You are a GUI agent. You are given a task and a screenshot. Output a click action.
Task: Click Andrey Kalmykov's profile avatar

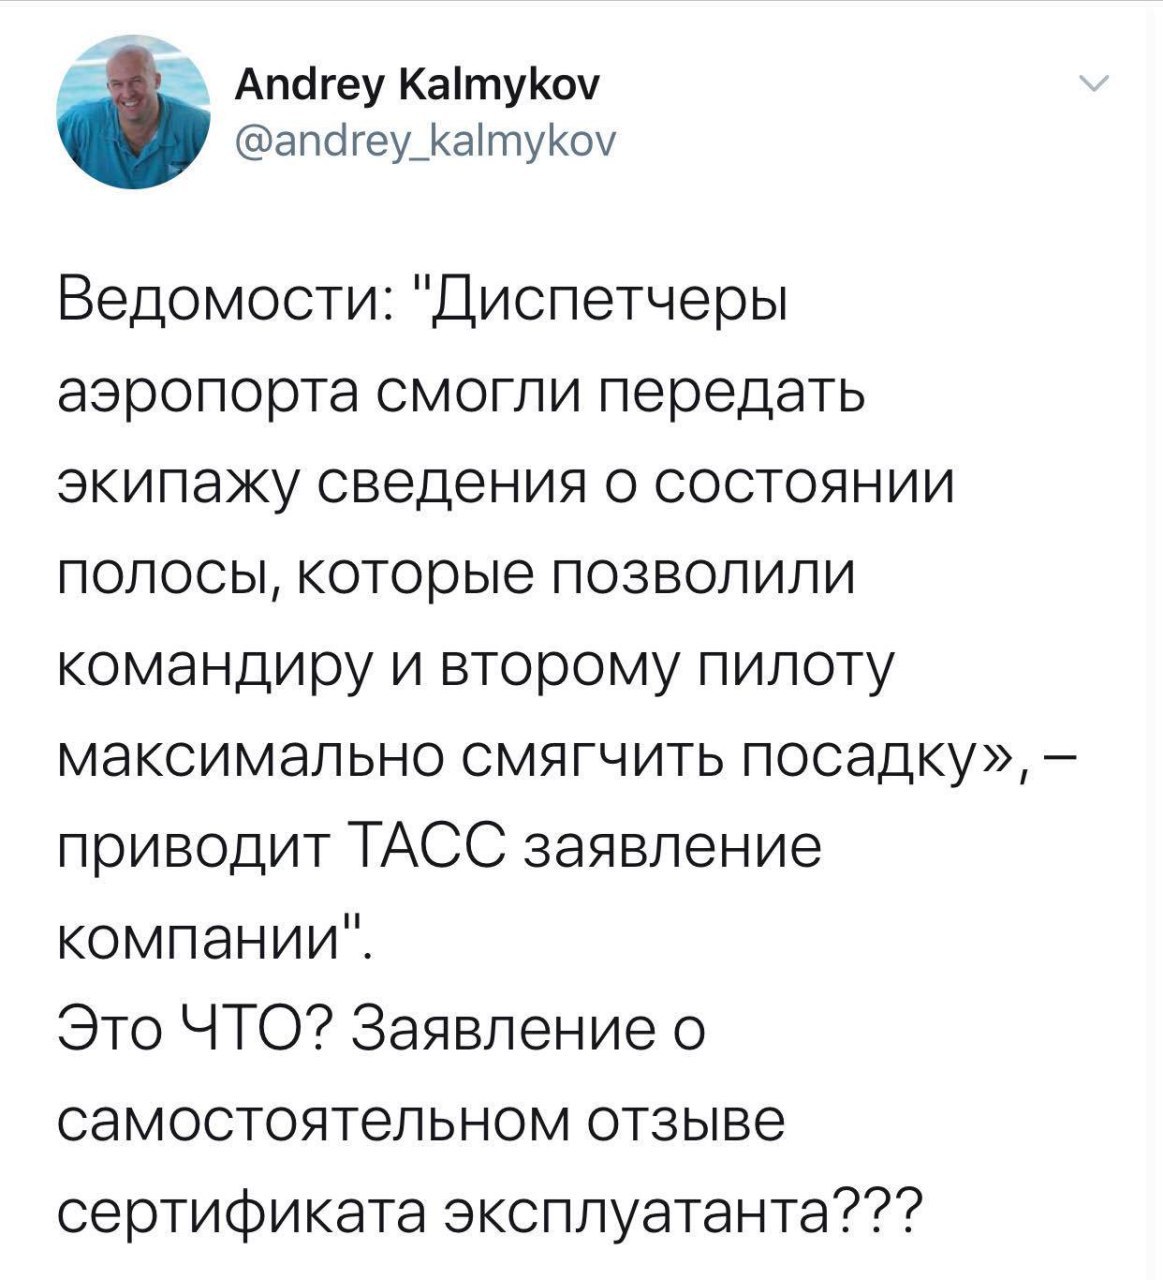click(x=132, y=110)
